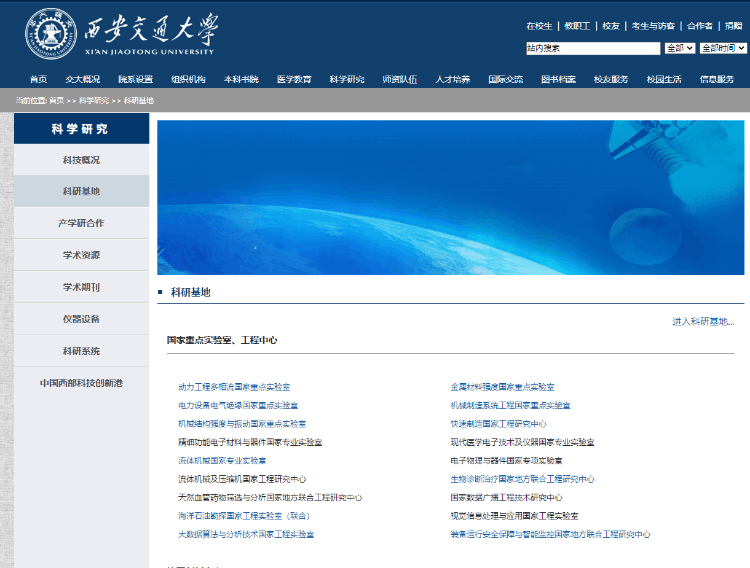The width and height of the screenshot is (750, 568).
Task: Open 电力设备电气绝缘国家重点实验室 link
Action: click(238, 405)
